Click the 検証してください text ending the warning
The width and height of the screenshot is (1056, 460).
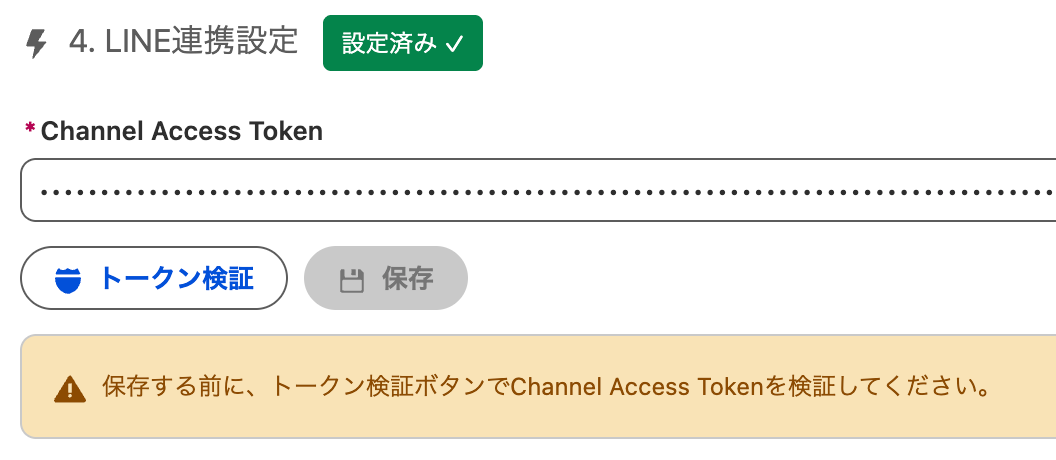(x=880, y=387)
